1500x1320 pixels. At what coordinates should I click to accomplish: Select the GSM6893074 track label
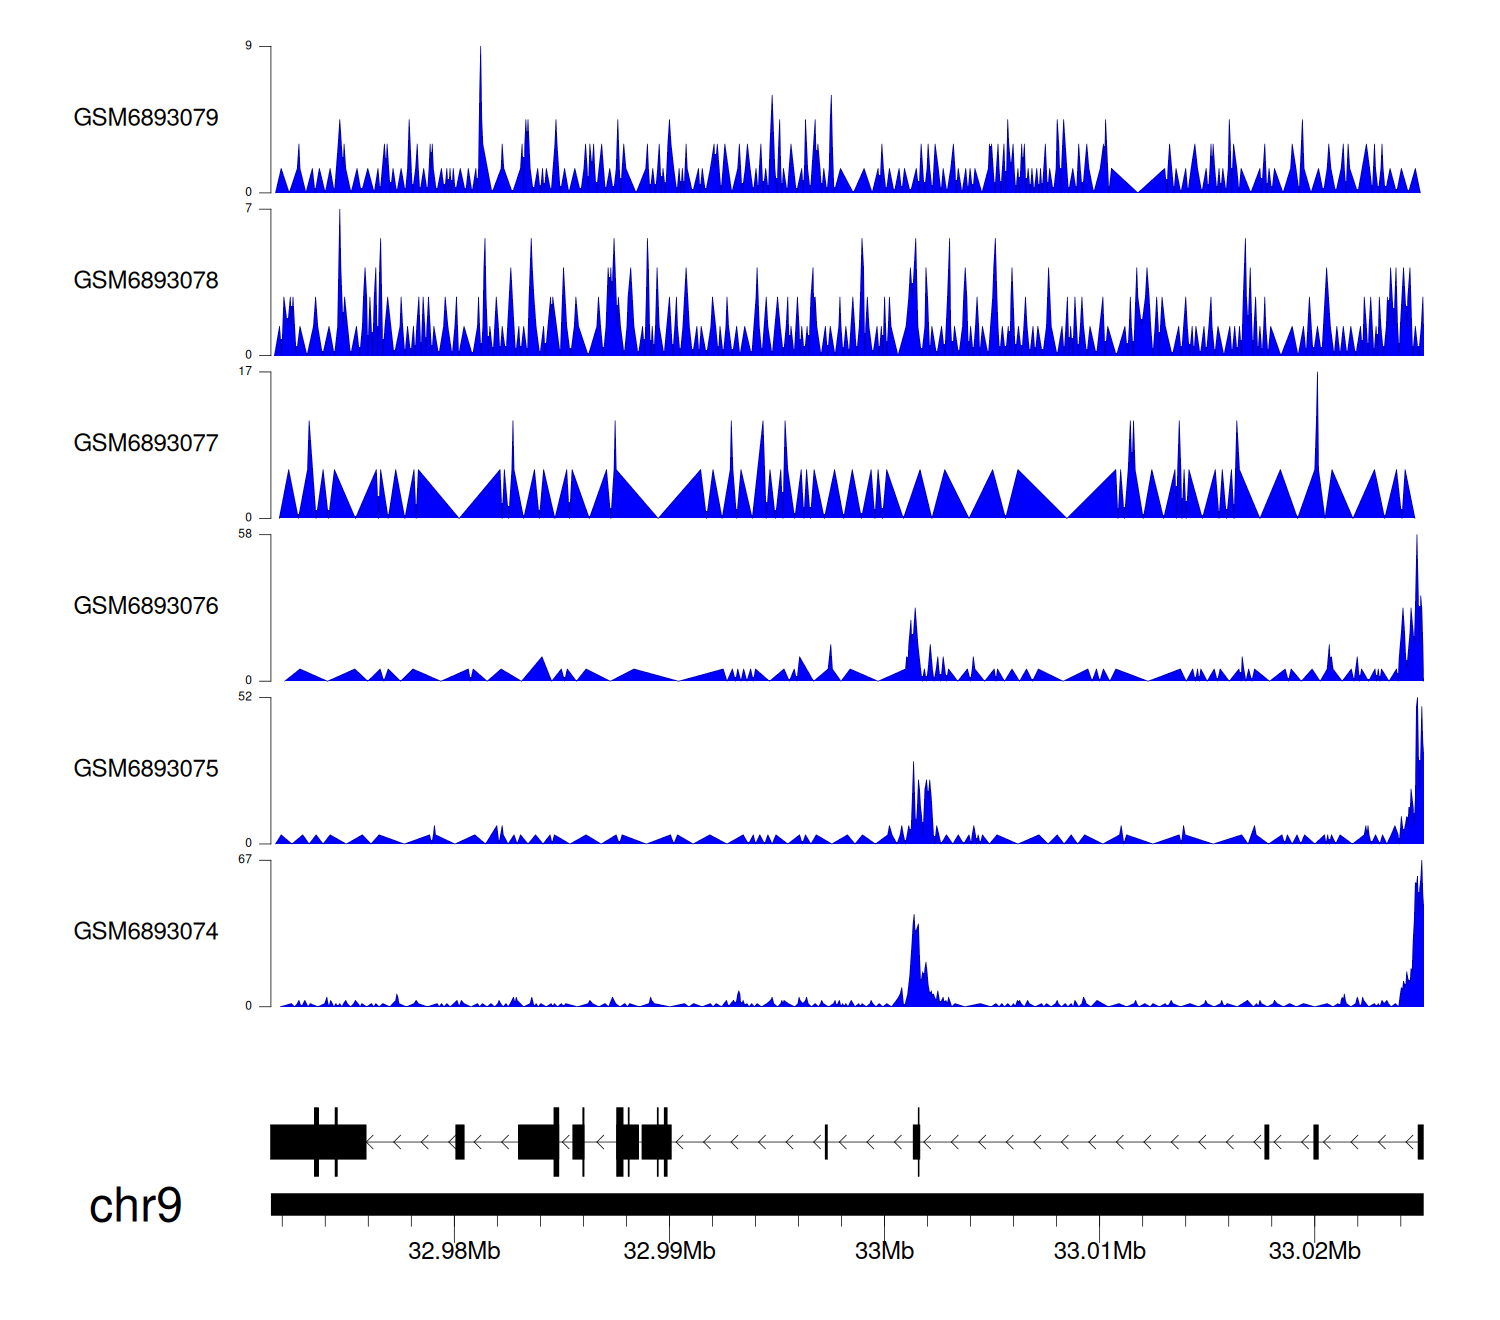(x=146, y=932)
